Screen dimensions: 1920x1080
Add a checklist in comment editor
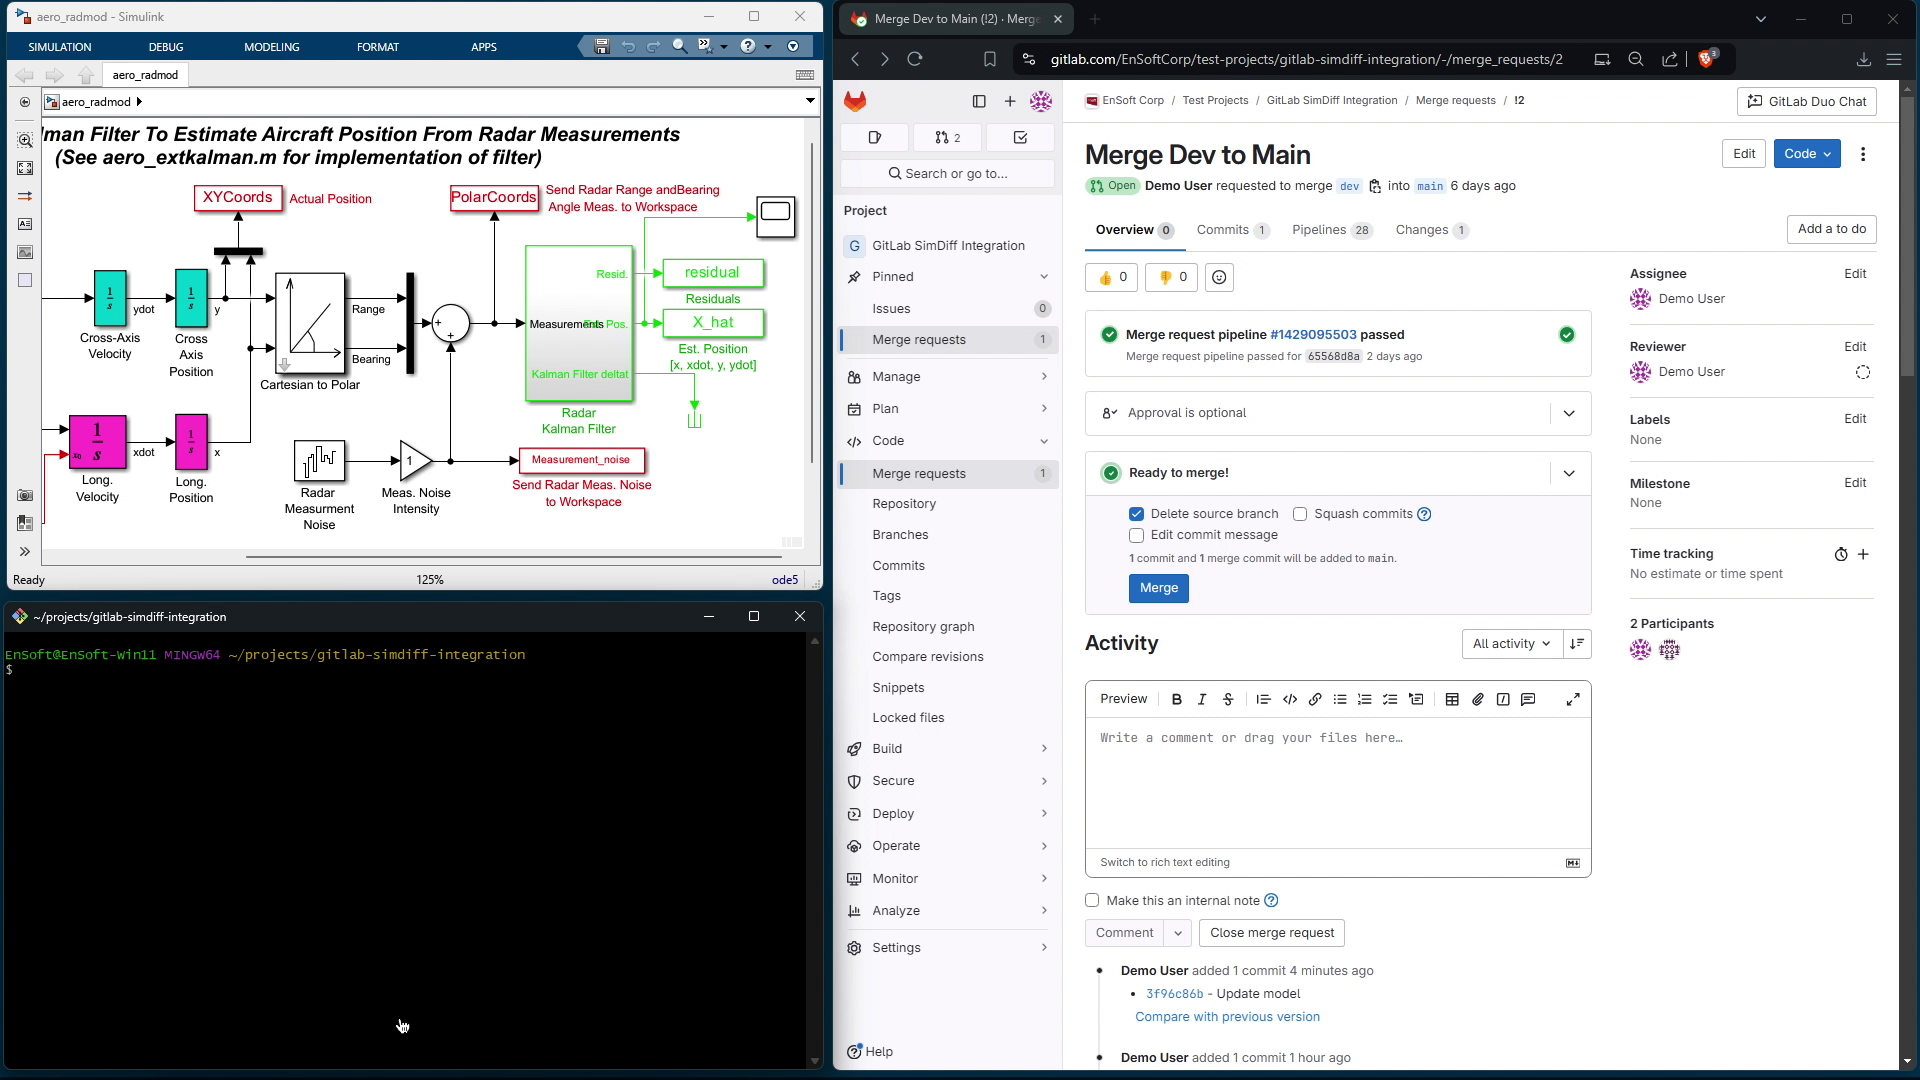1390,699
